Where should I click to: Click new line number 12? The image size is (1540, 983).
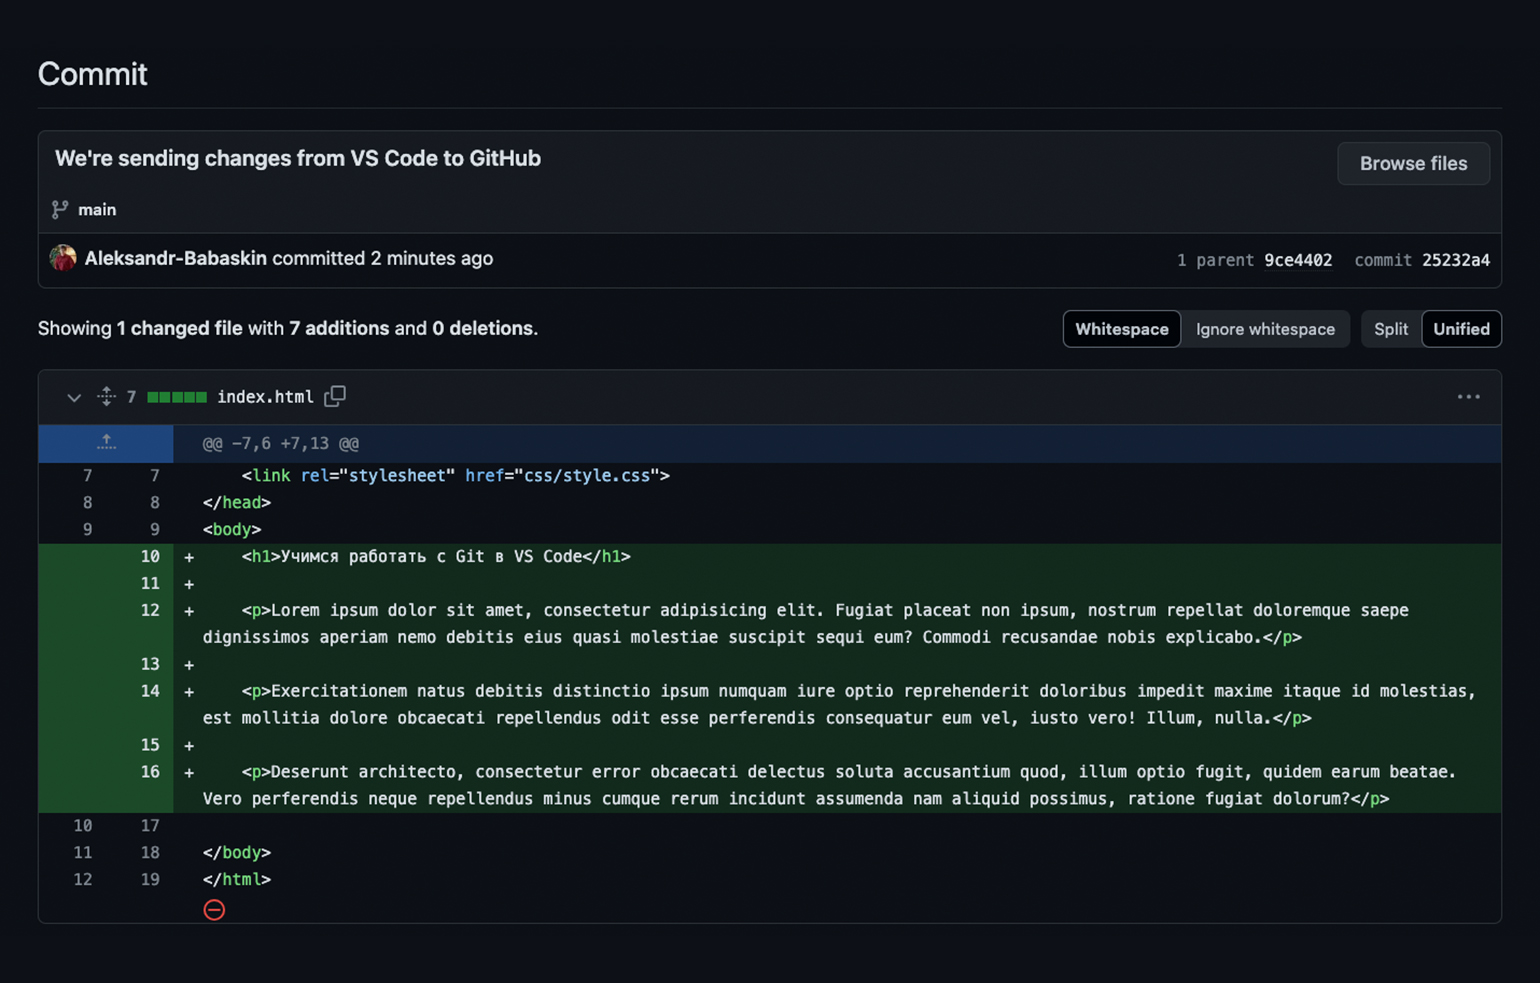tap(150, 610)
